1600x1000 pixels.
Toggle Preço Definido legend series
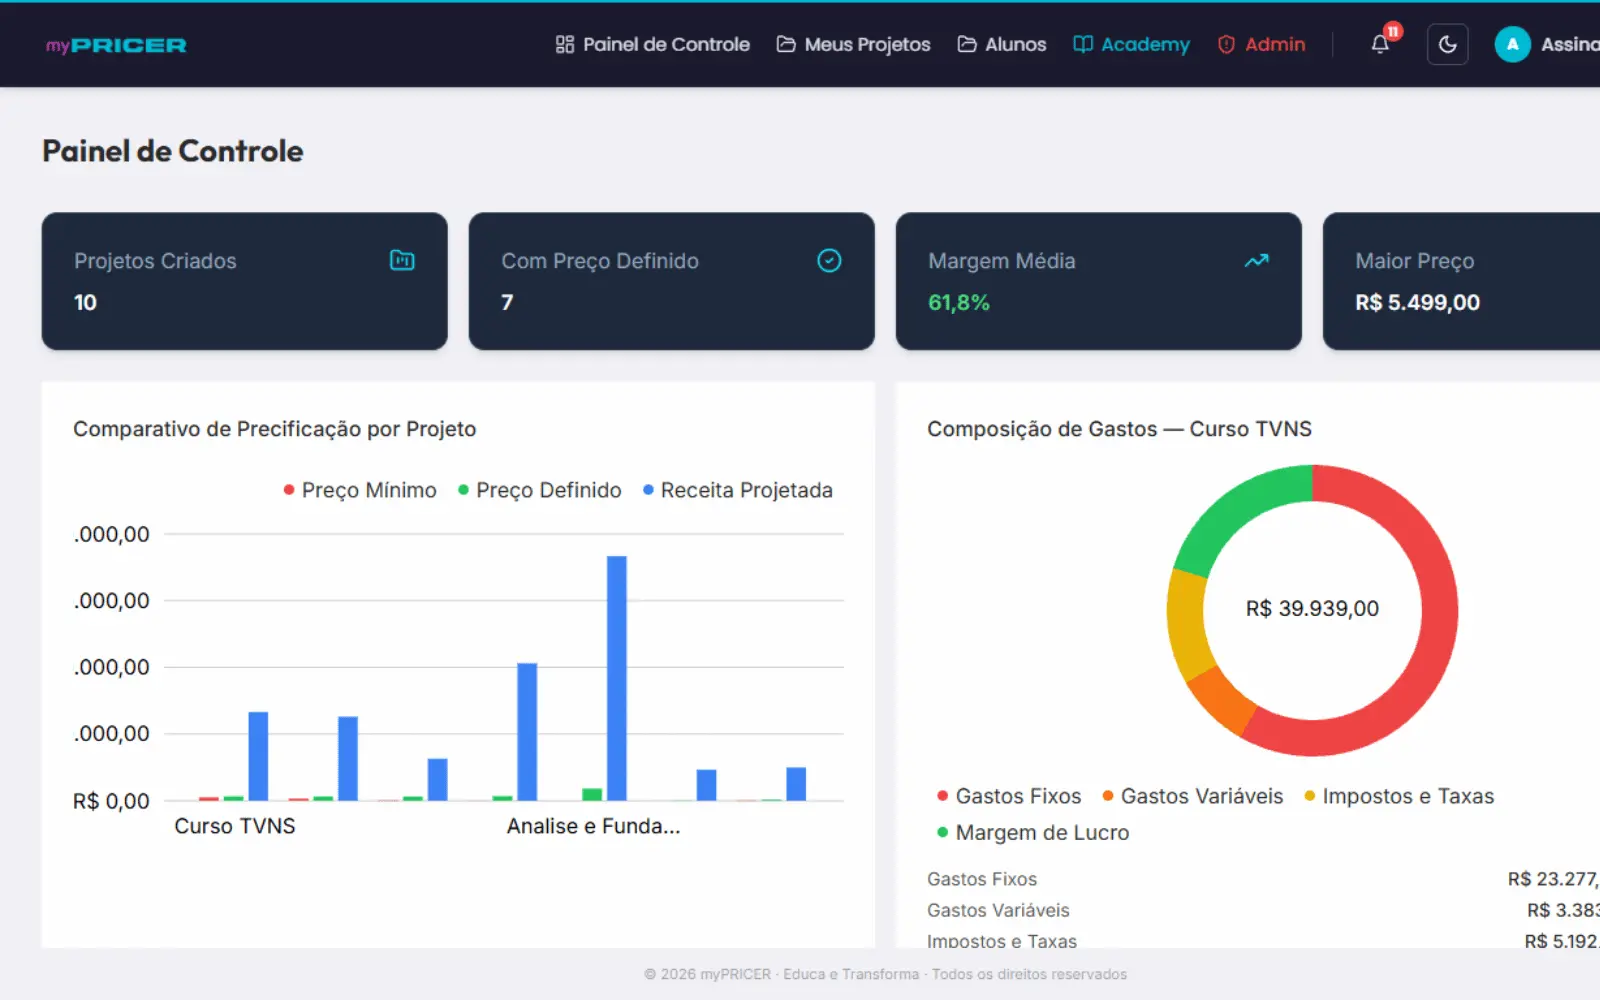tap(540, 490)
